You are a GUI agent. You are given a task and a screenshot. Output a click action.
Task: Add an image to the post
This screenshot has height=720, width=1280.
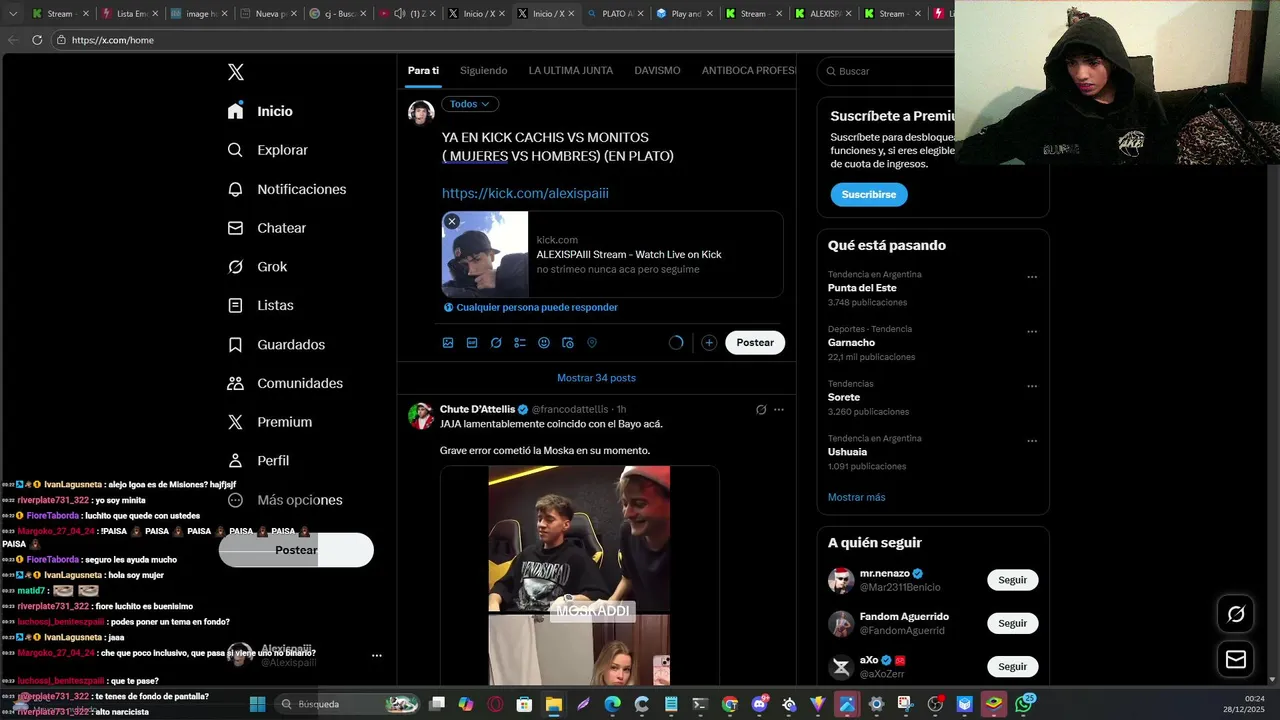tap(448, 343)
